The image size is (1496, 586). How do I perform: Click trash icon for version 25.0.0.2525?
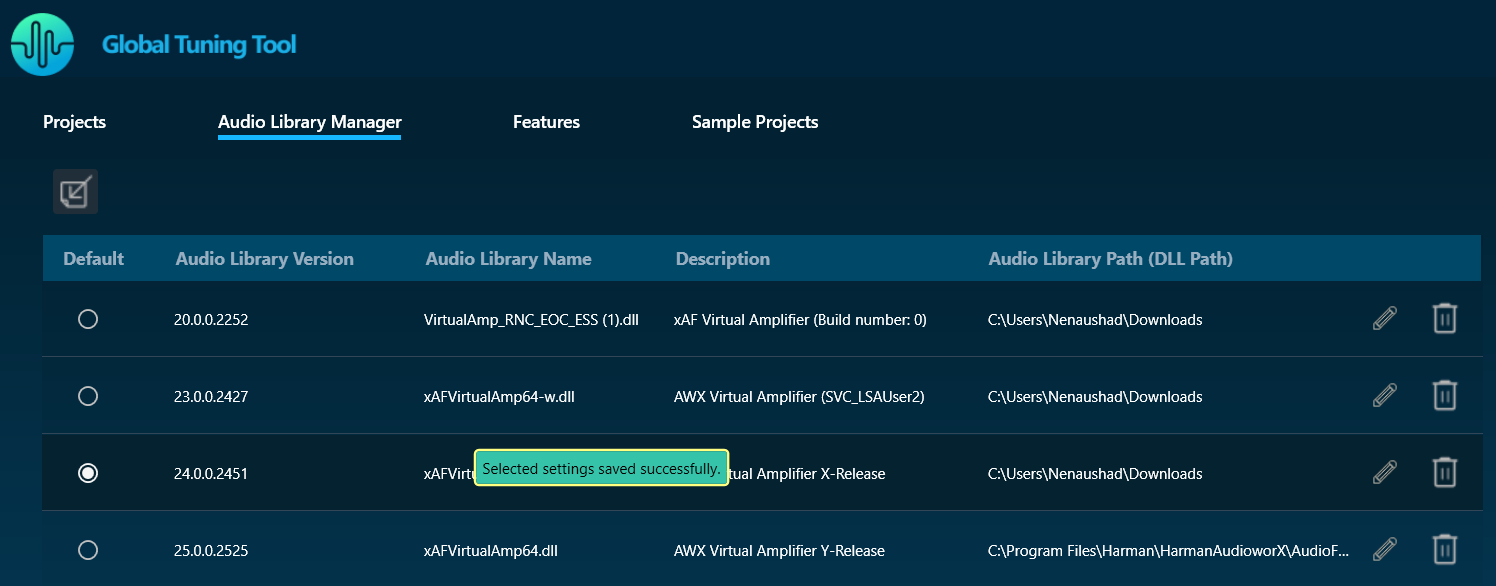(1444, 549)
